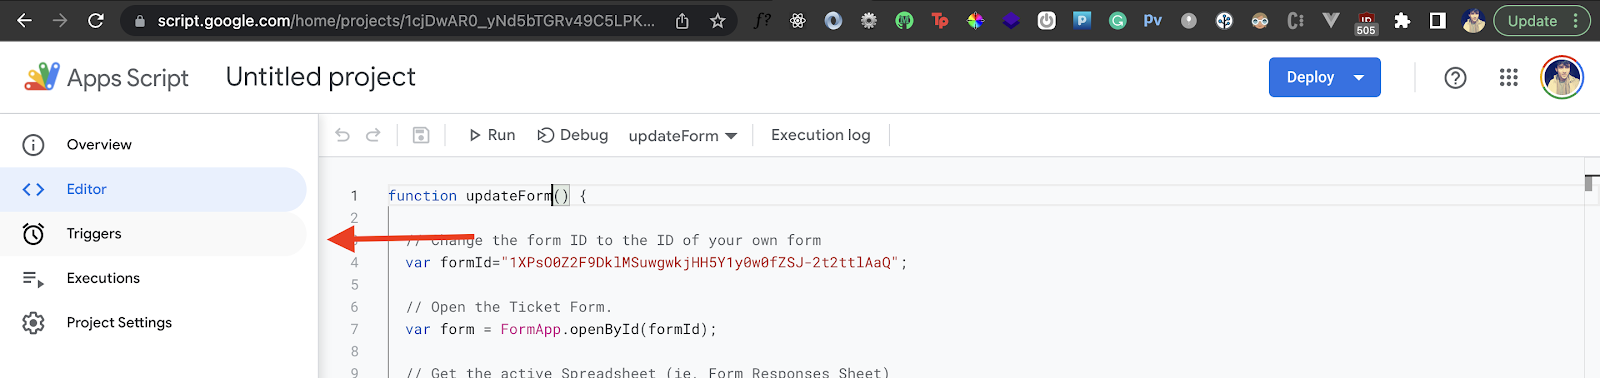Screen dimensions: 1600x378
Task: Click the Executions list icon
Action: tap(33, 279)
